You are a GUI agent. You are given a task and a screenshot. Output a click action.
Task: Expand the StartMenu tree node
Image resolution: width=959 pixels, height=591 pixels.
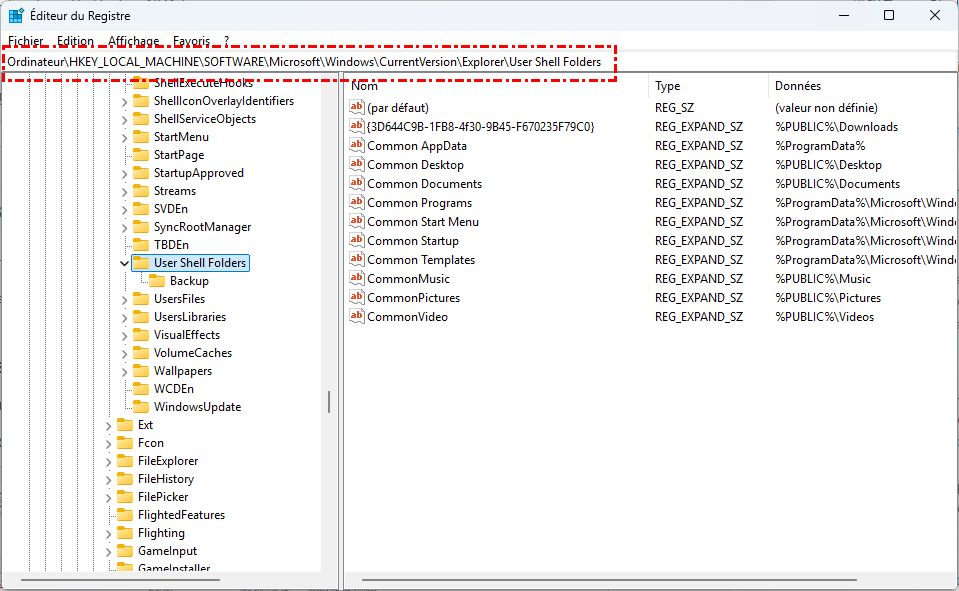tap(124, 137)
